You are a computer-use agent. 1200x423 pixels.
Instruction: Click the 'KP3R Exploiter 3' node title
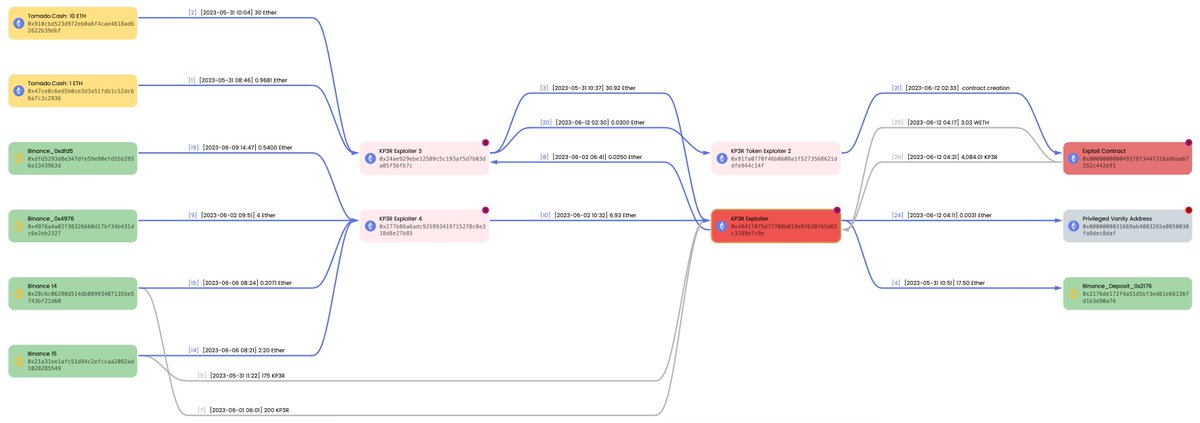click(x=401, y=151)
